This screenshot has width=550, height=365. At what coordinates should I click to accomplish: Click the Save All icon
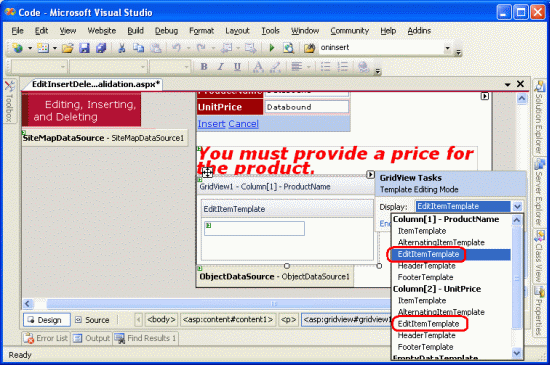point(101,48)
